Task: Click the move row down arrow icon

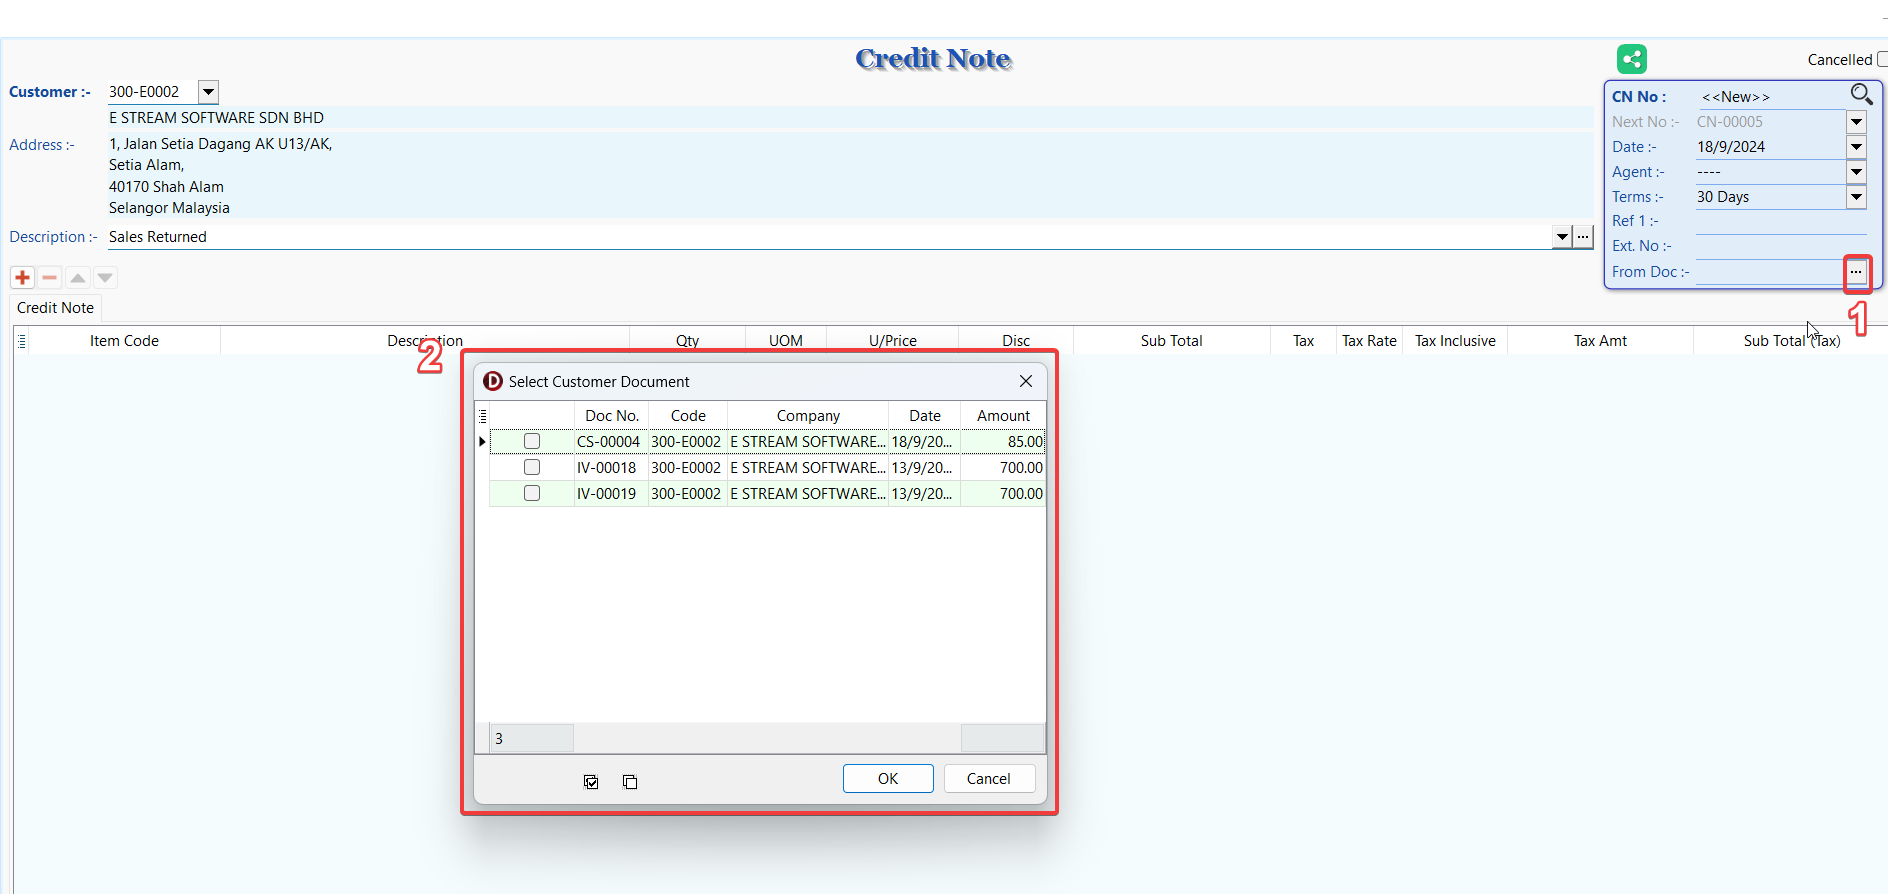Action: pos(105,277)
